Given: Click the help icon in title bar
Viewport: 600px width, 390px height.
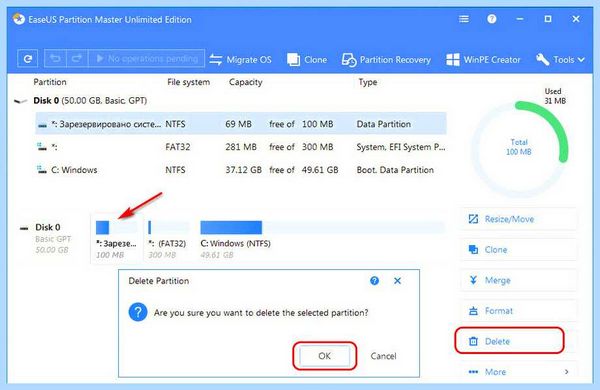Looking at the screenshot, I should click(x=492, y=19).
